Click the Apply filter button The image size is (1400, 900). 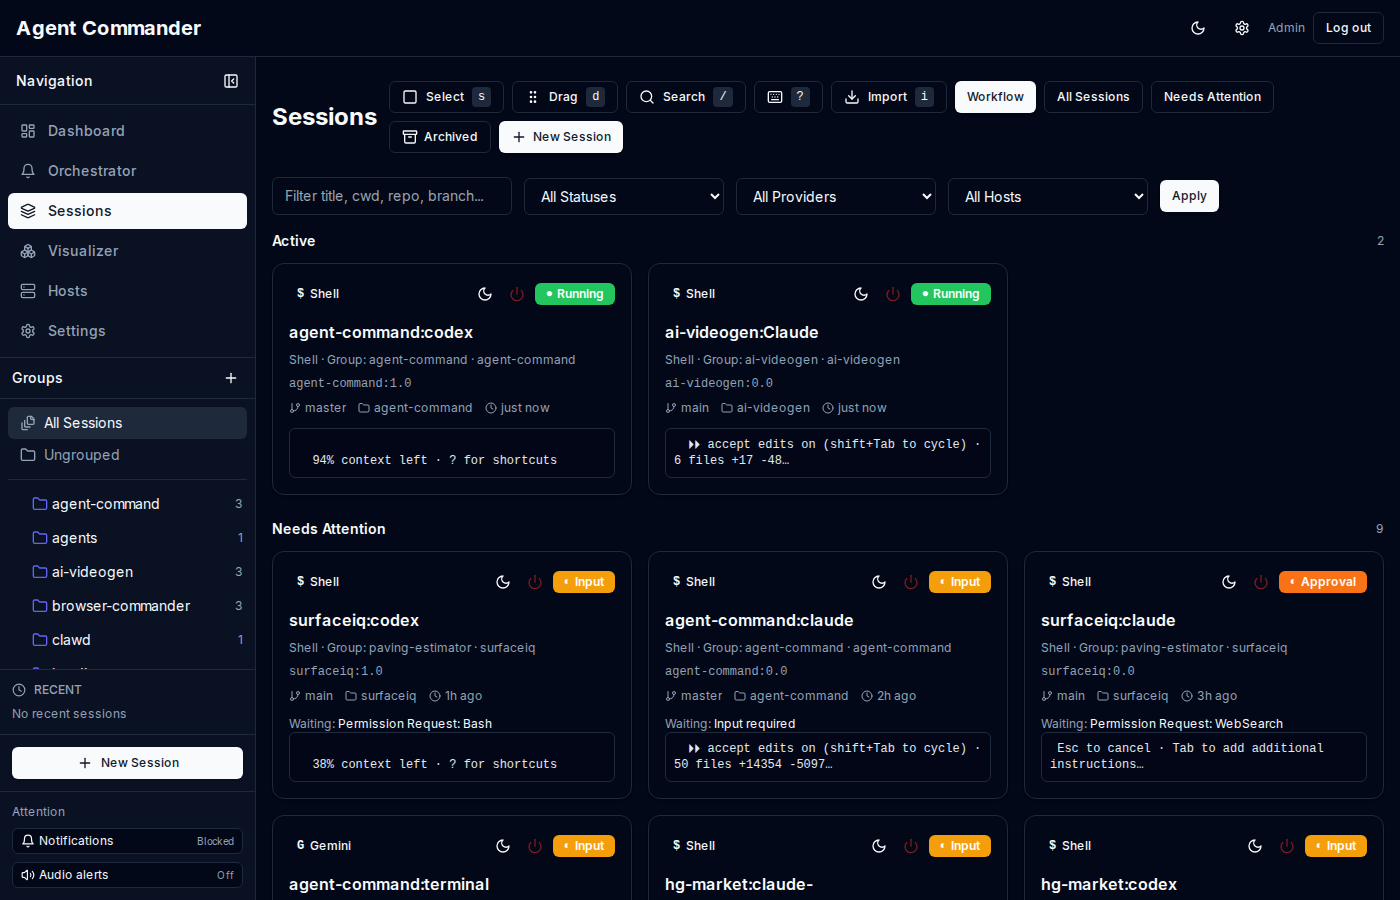(1189, 196)
